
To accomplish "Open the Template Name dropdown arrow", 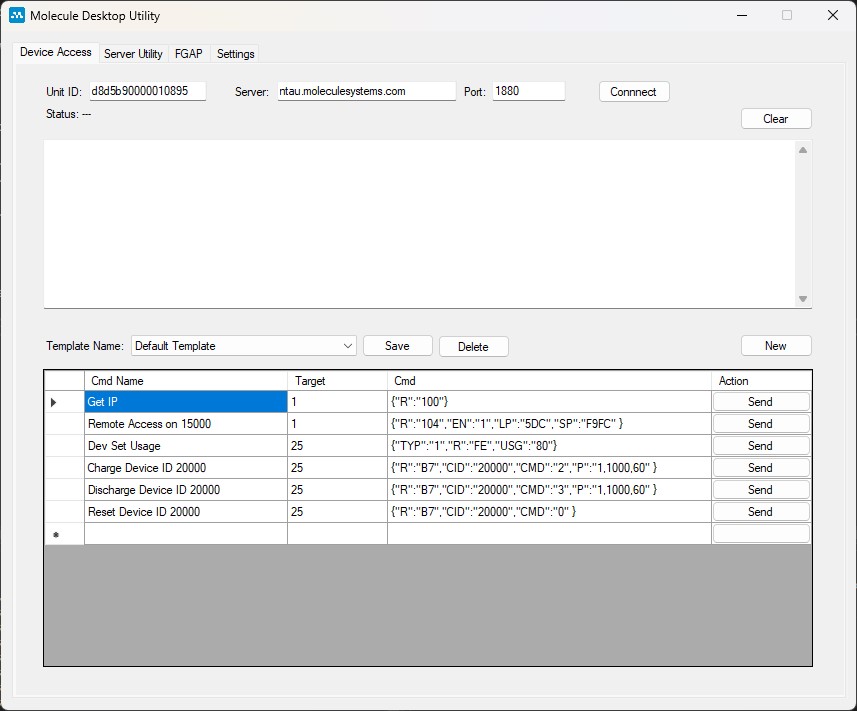I will (x=345, y=346).
